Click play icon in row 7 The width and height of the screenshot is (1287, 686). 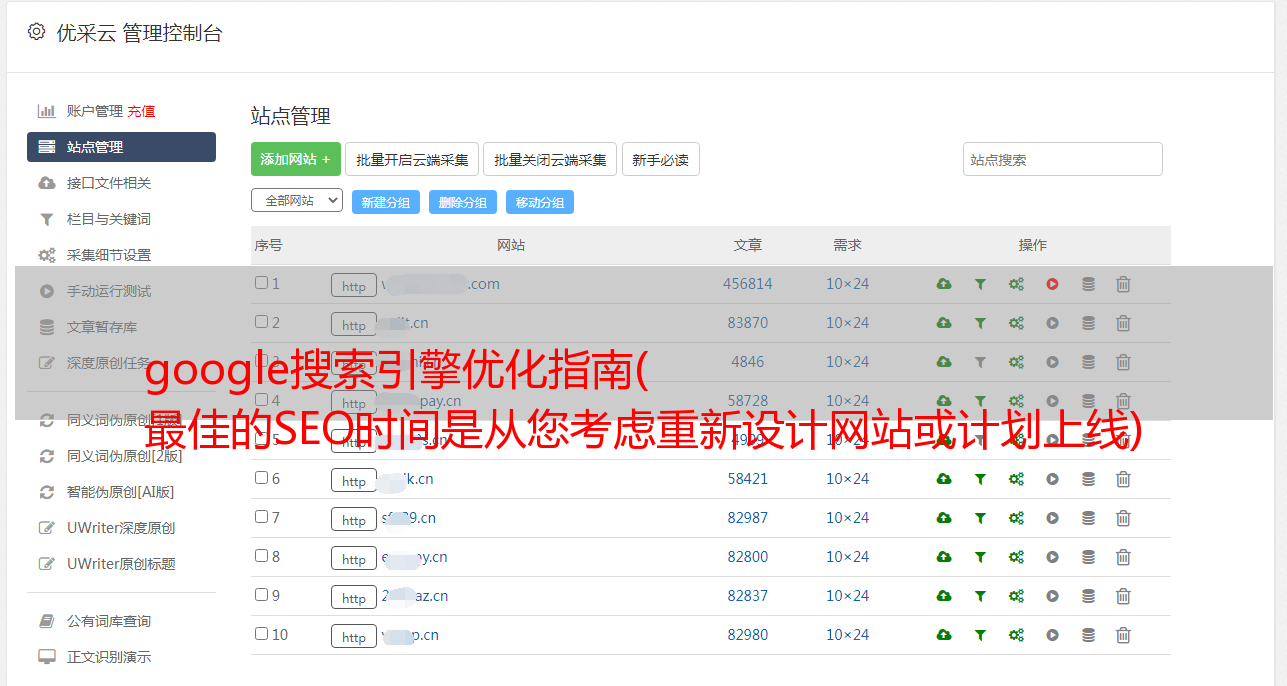pyautogui.click(x=1052, y=518)
